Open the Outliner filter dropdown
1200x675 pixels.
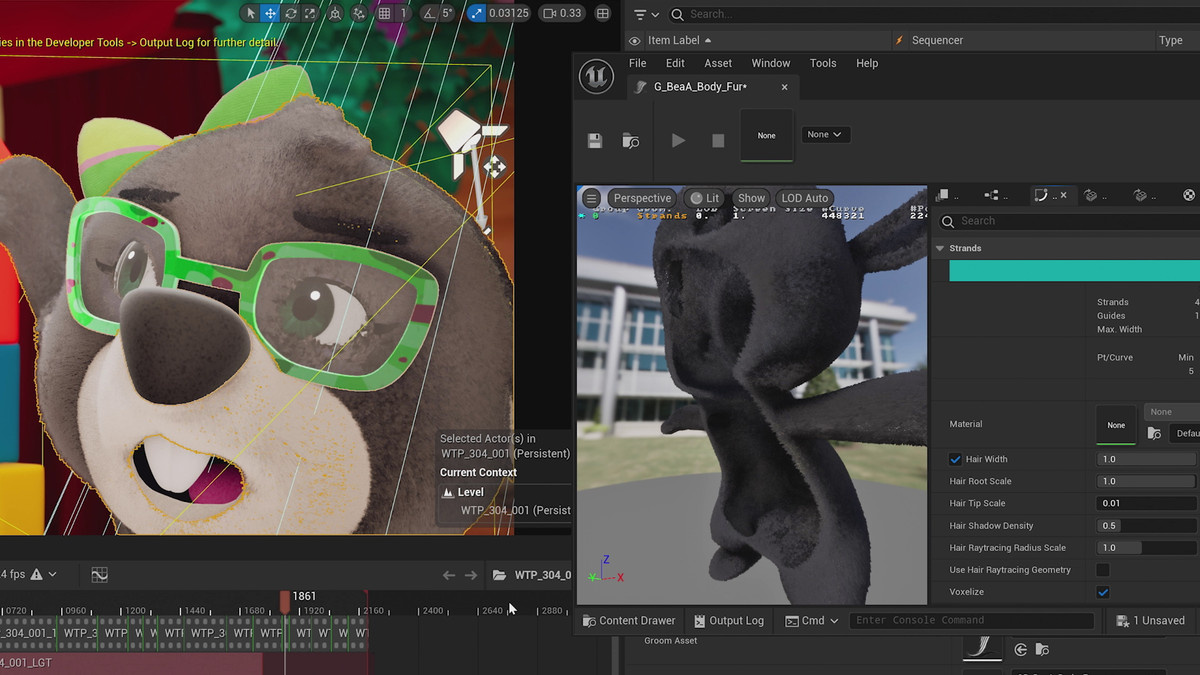click(646, 14)
